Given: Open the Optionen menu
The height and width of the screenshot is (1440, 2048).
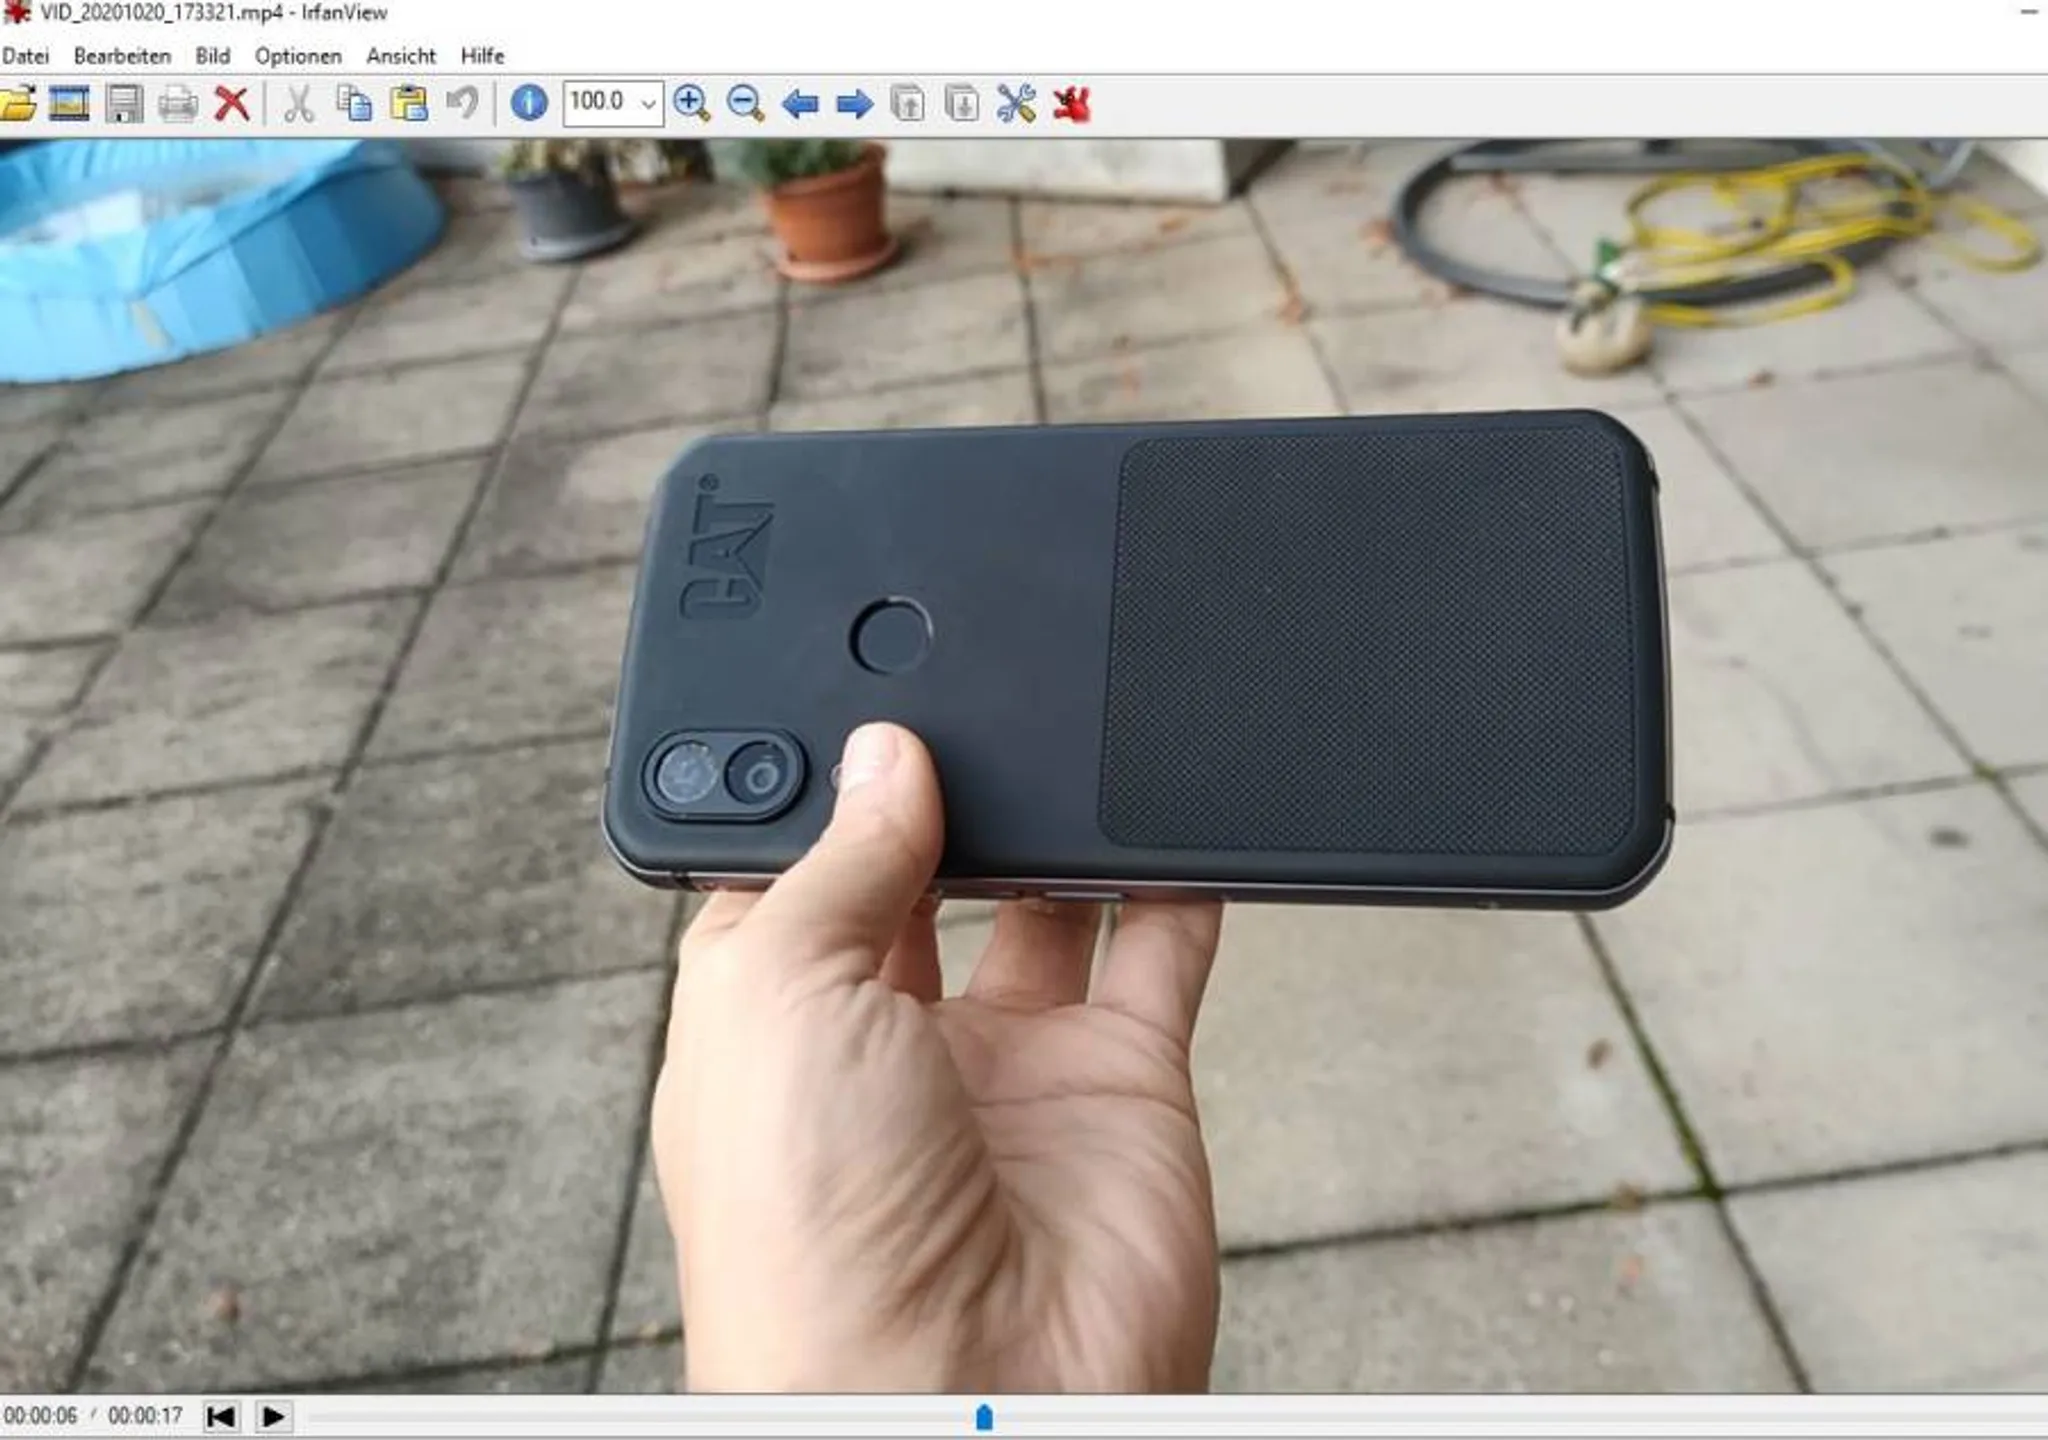Looking at the screenshot, I should 298,56.
